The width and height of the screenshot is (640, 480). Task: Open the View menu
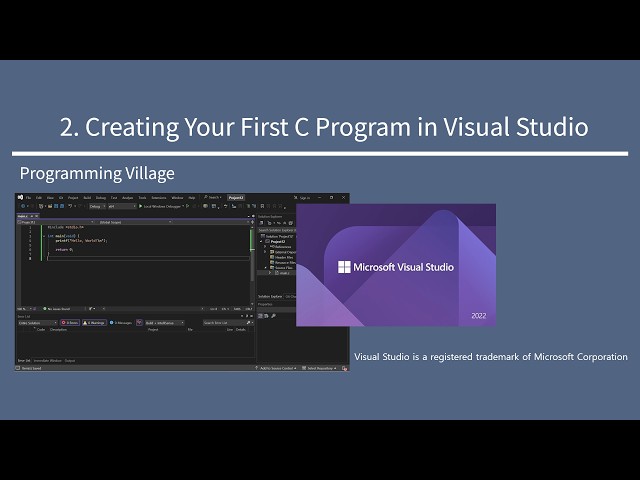(x=50, y=198)
